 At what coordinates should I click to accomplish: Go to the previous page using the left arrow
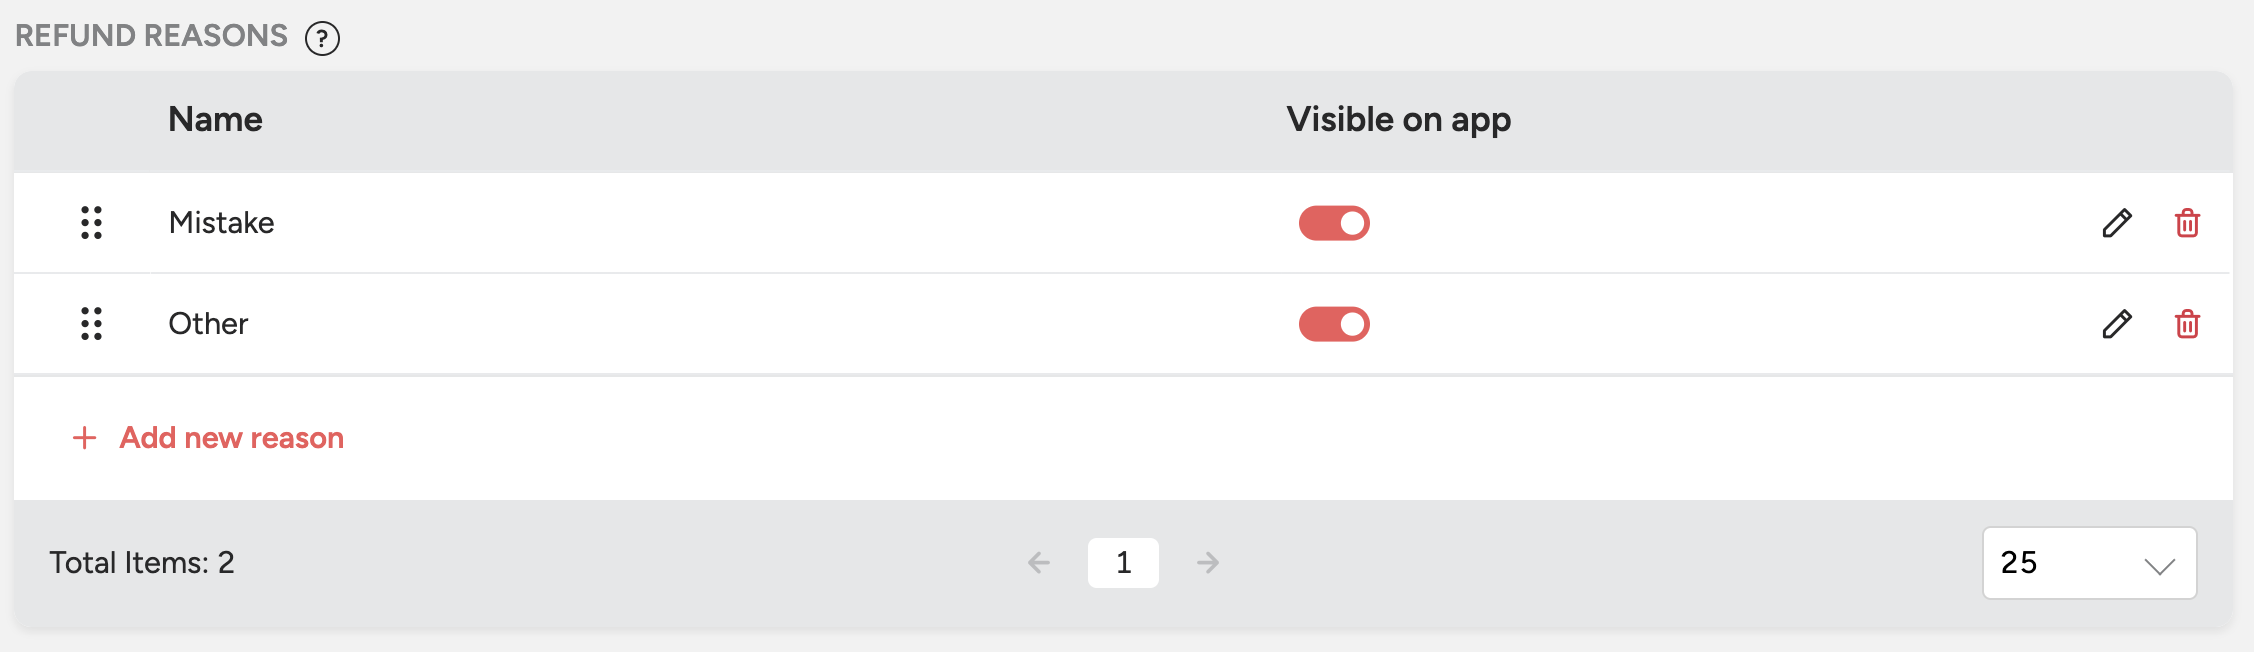(1039, 563)
